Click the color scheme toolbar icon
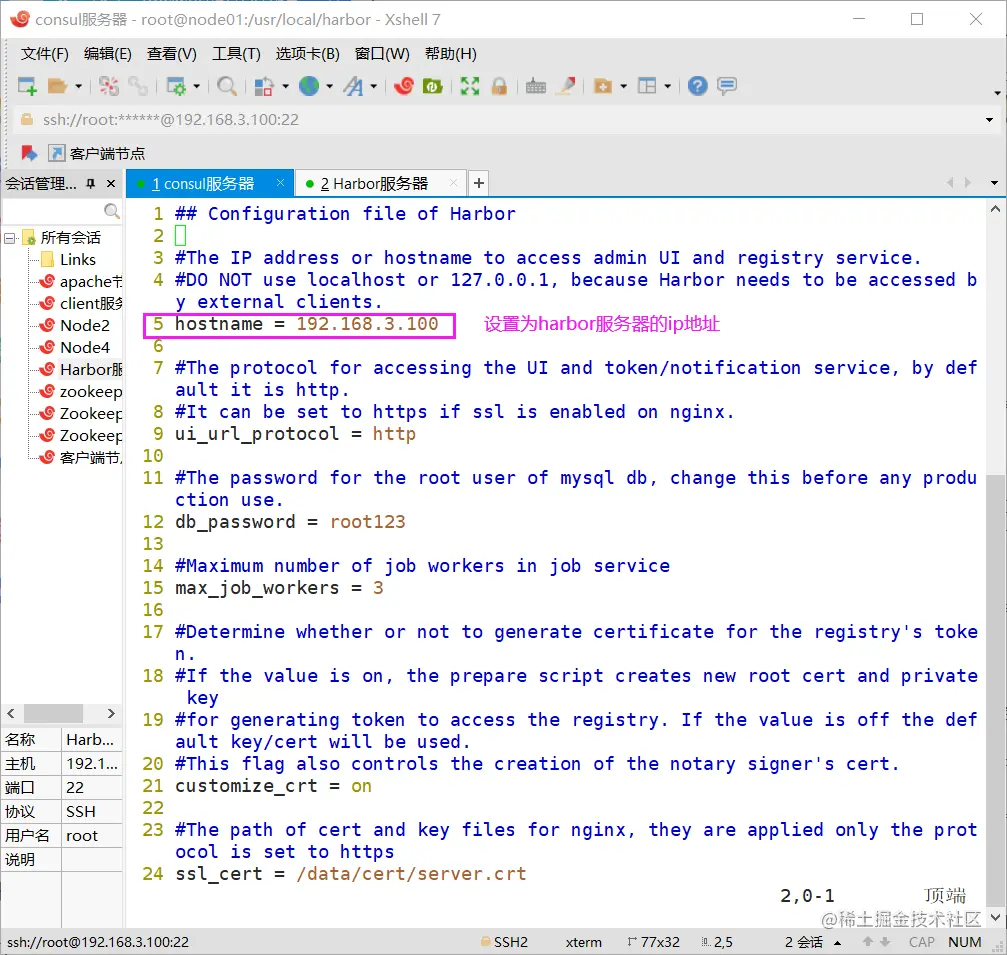Screen dimensions: 1007x955 click(264, 85)
